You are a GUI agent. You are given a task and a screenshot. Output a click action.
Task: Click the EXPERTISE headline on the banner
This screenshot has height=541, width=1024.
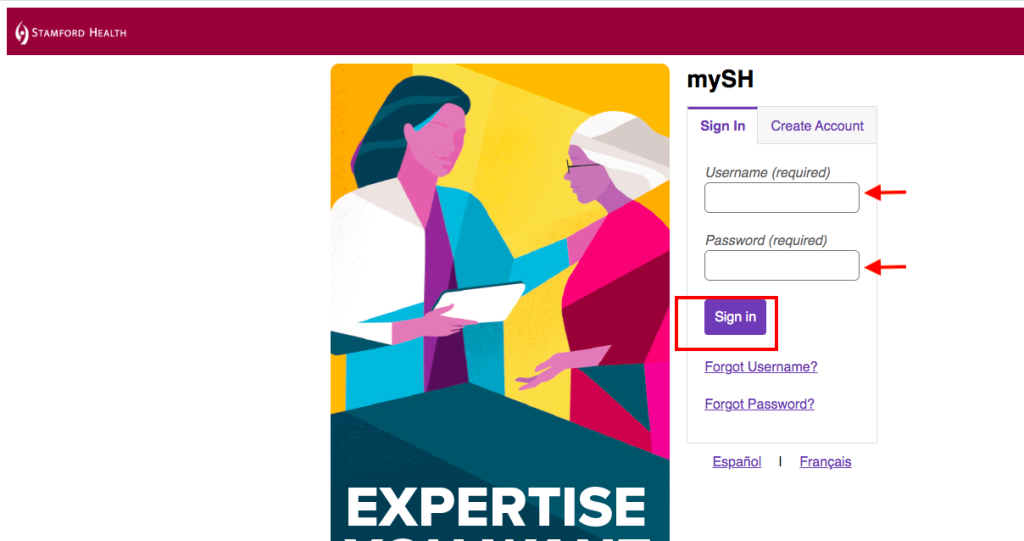point(496,507)
